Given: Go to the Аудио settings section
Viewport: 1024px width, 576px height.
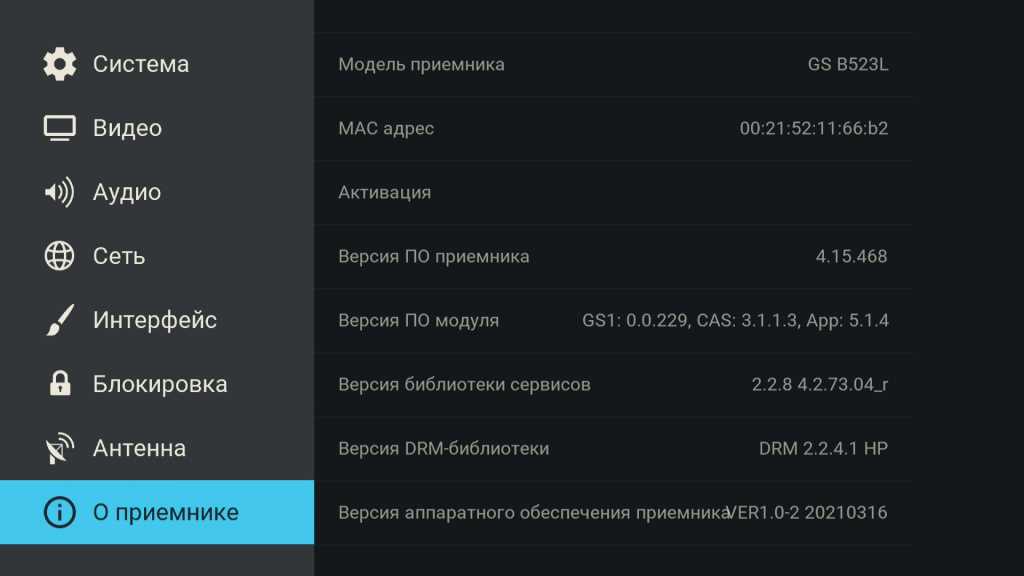Looking at the screenshot, I should tap(127, 192).
